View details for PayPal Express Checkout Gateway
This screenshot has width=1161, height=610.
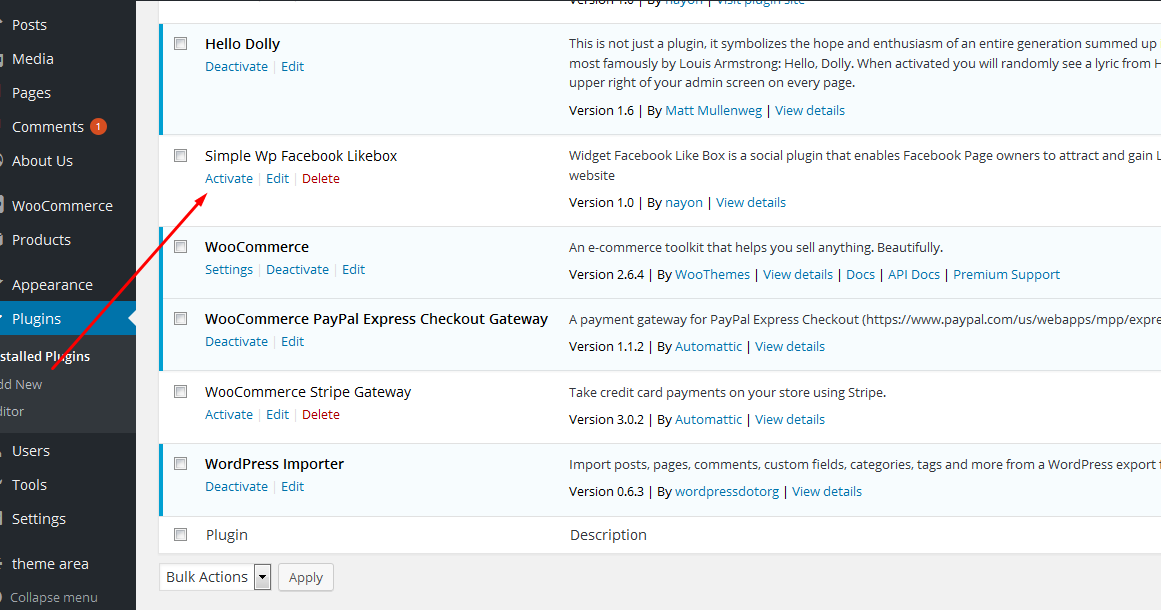790,346
